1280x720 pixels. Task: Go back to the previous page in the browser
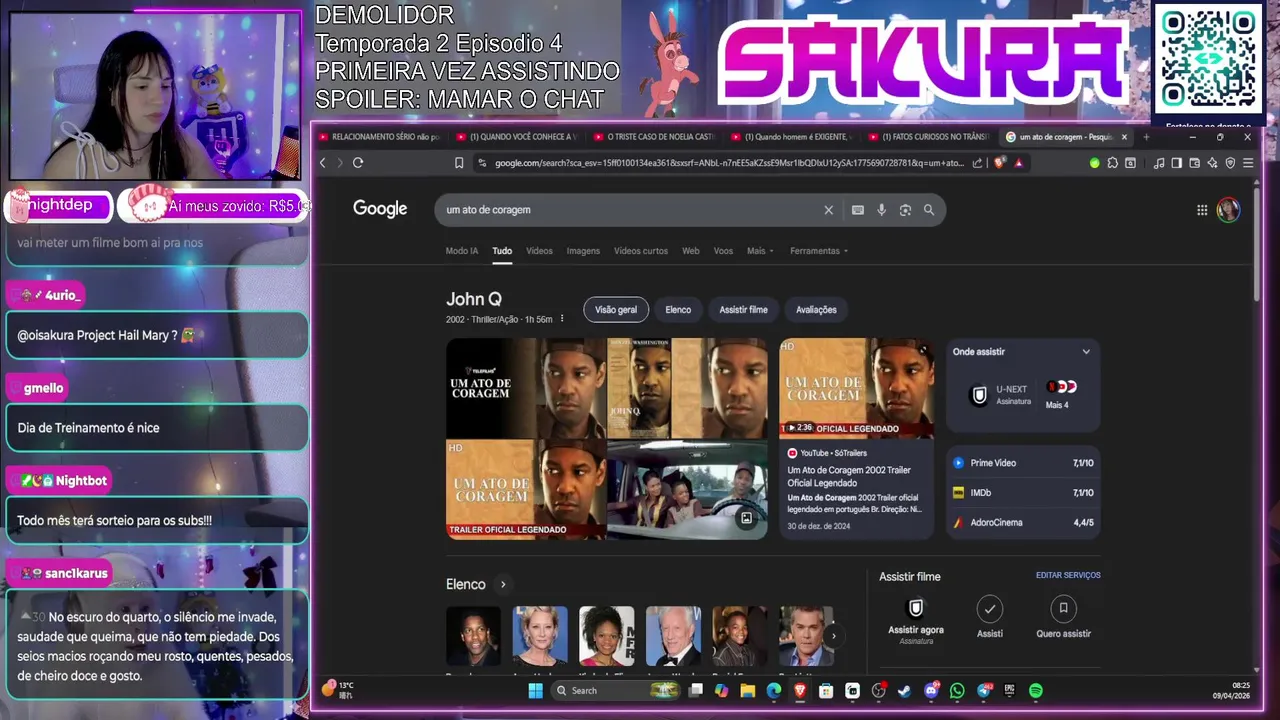tap(322, 163)
